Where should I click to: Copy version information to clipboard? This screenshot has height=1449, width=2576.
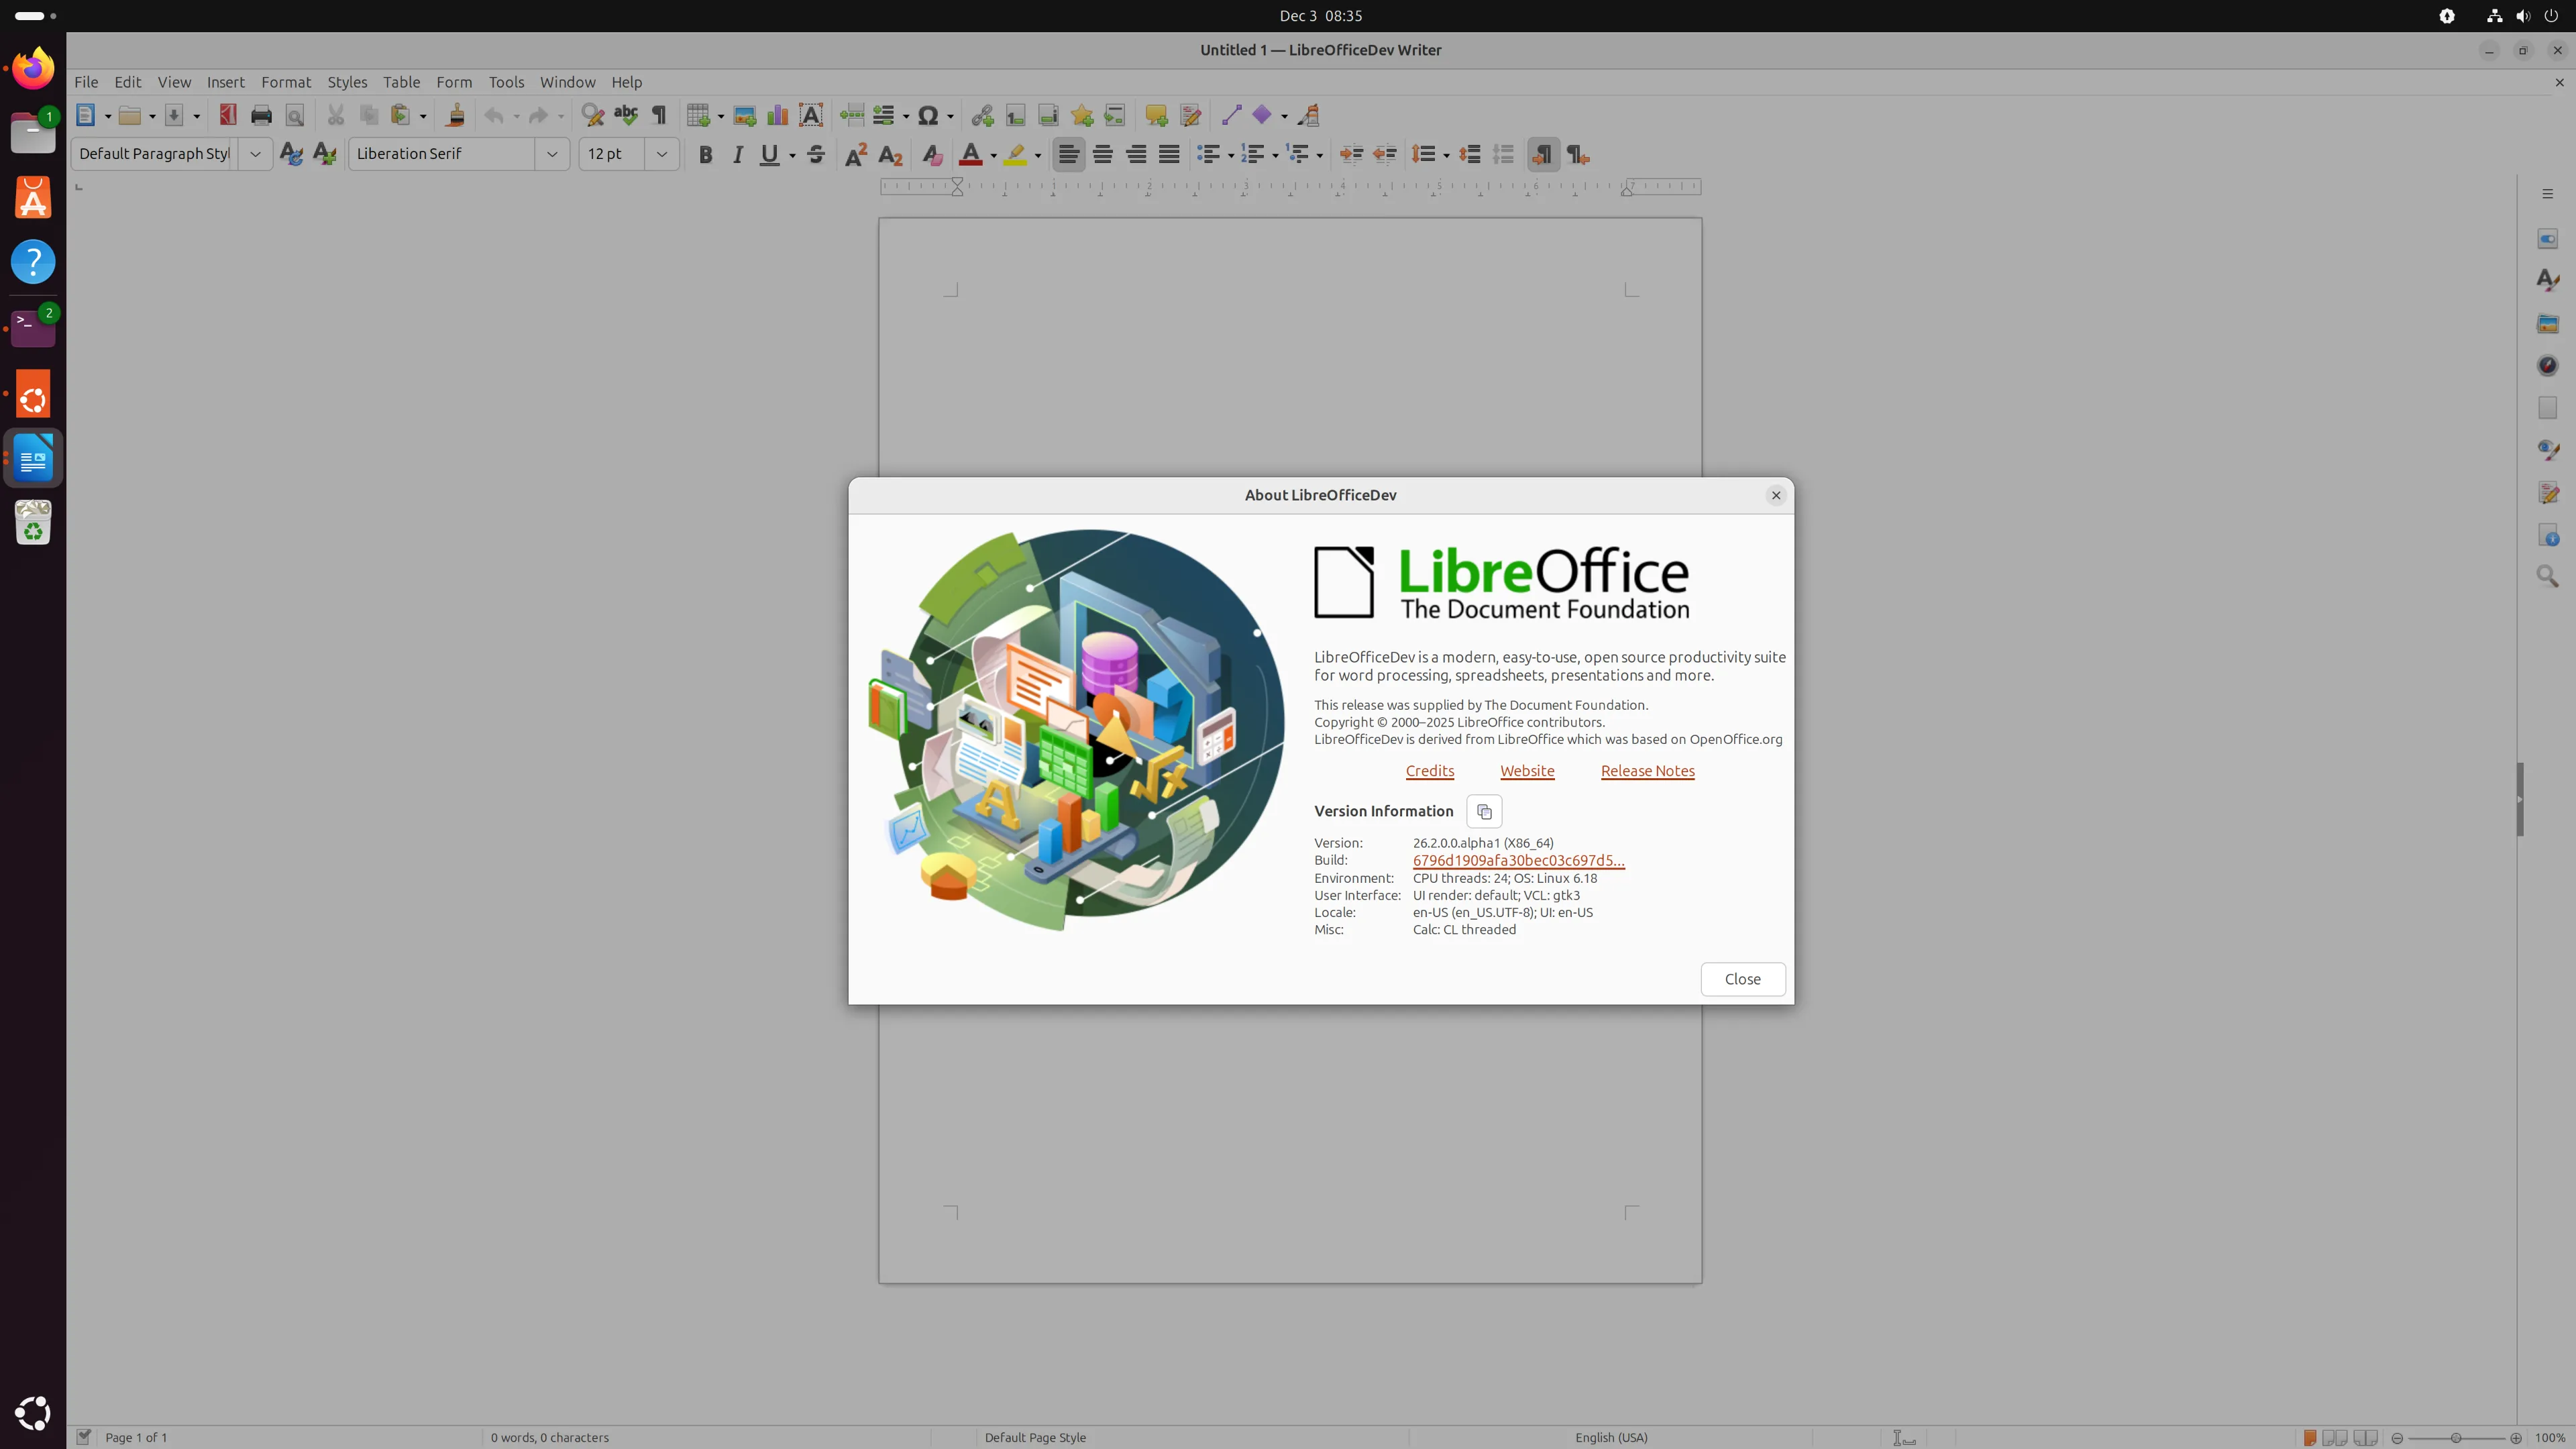(1484, 811)
